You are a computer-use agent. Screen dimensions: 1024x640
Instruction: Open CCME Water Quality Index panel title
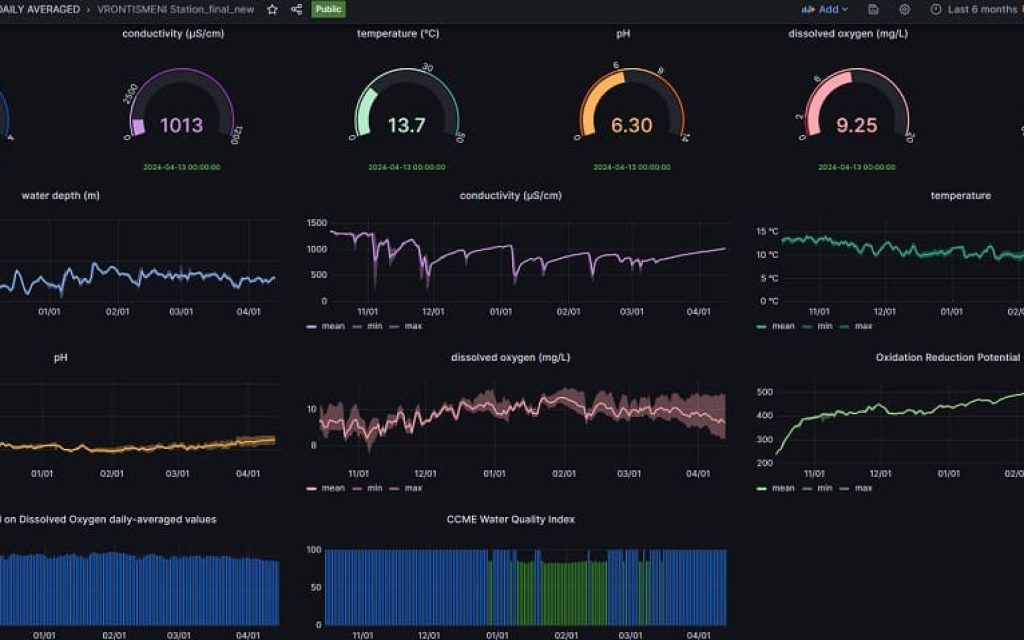pos(510,519)
